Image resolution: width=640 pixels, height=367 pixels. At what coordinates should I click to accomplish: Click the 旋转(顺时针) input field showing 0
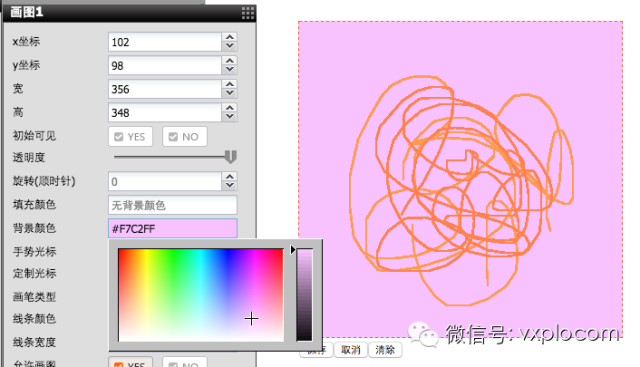point(165,182)
